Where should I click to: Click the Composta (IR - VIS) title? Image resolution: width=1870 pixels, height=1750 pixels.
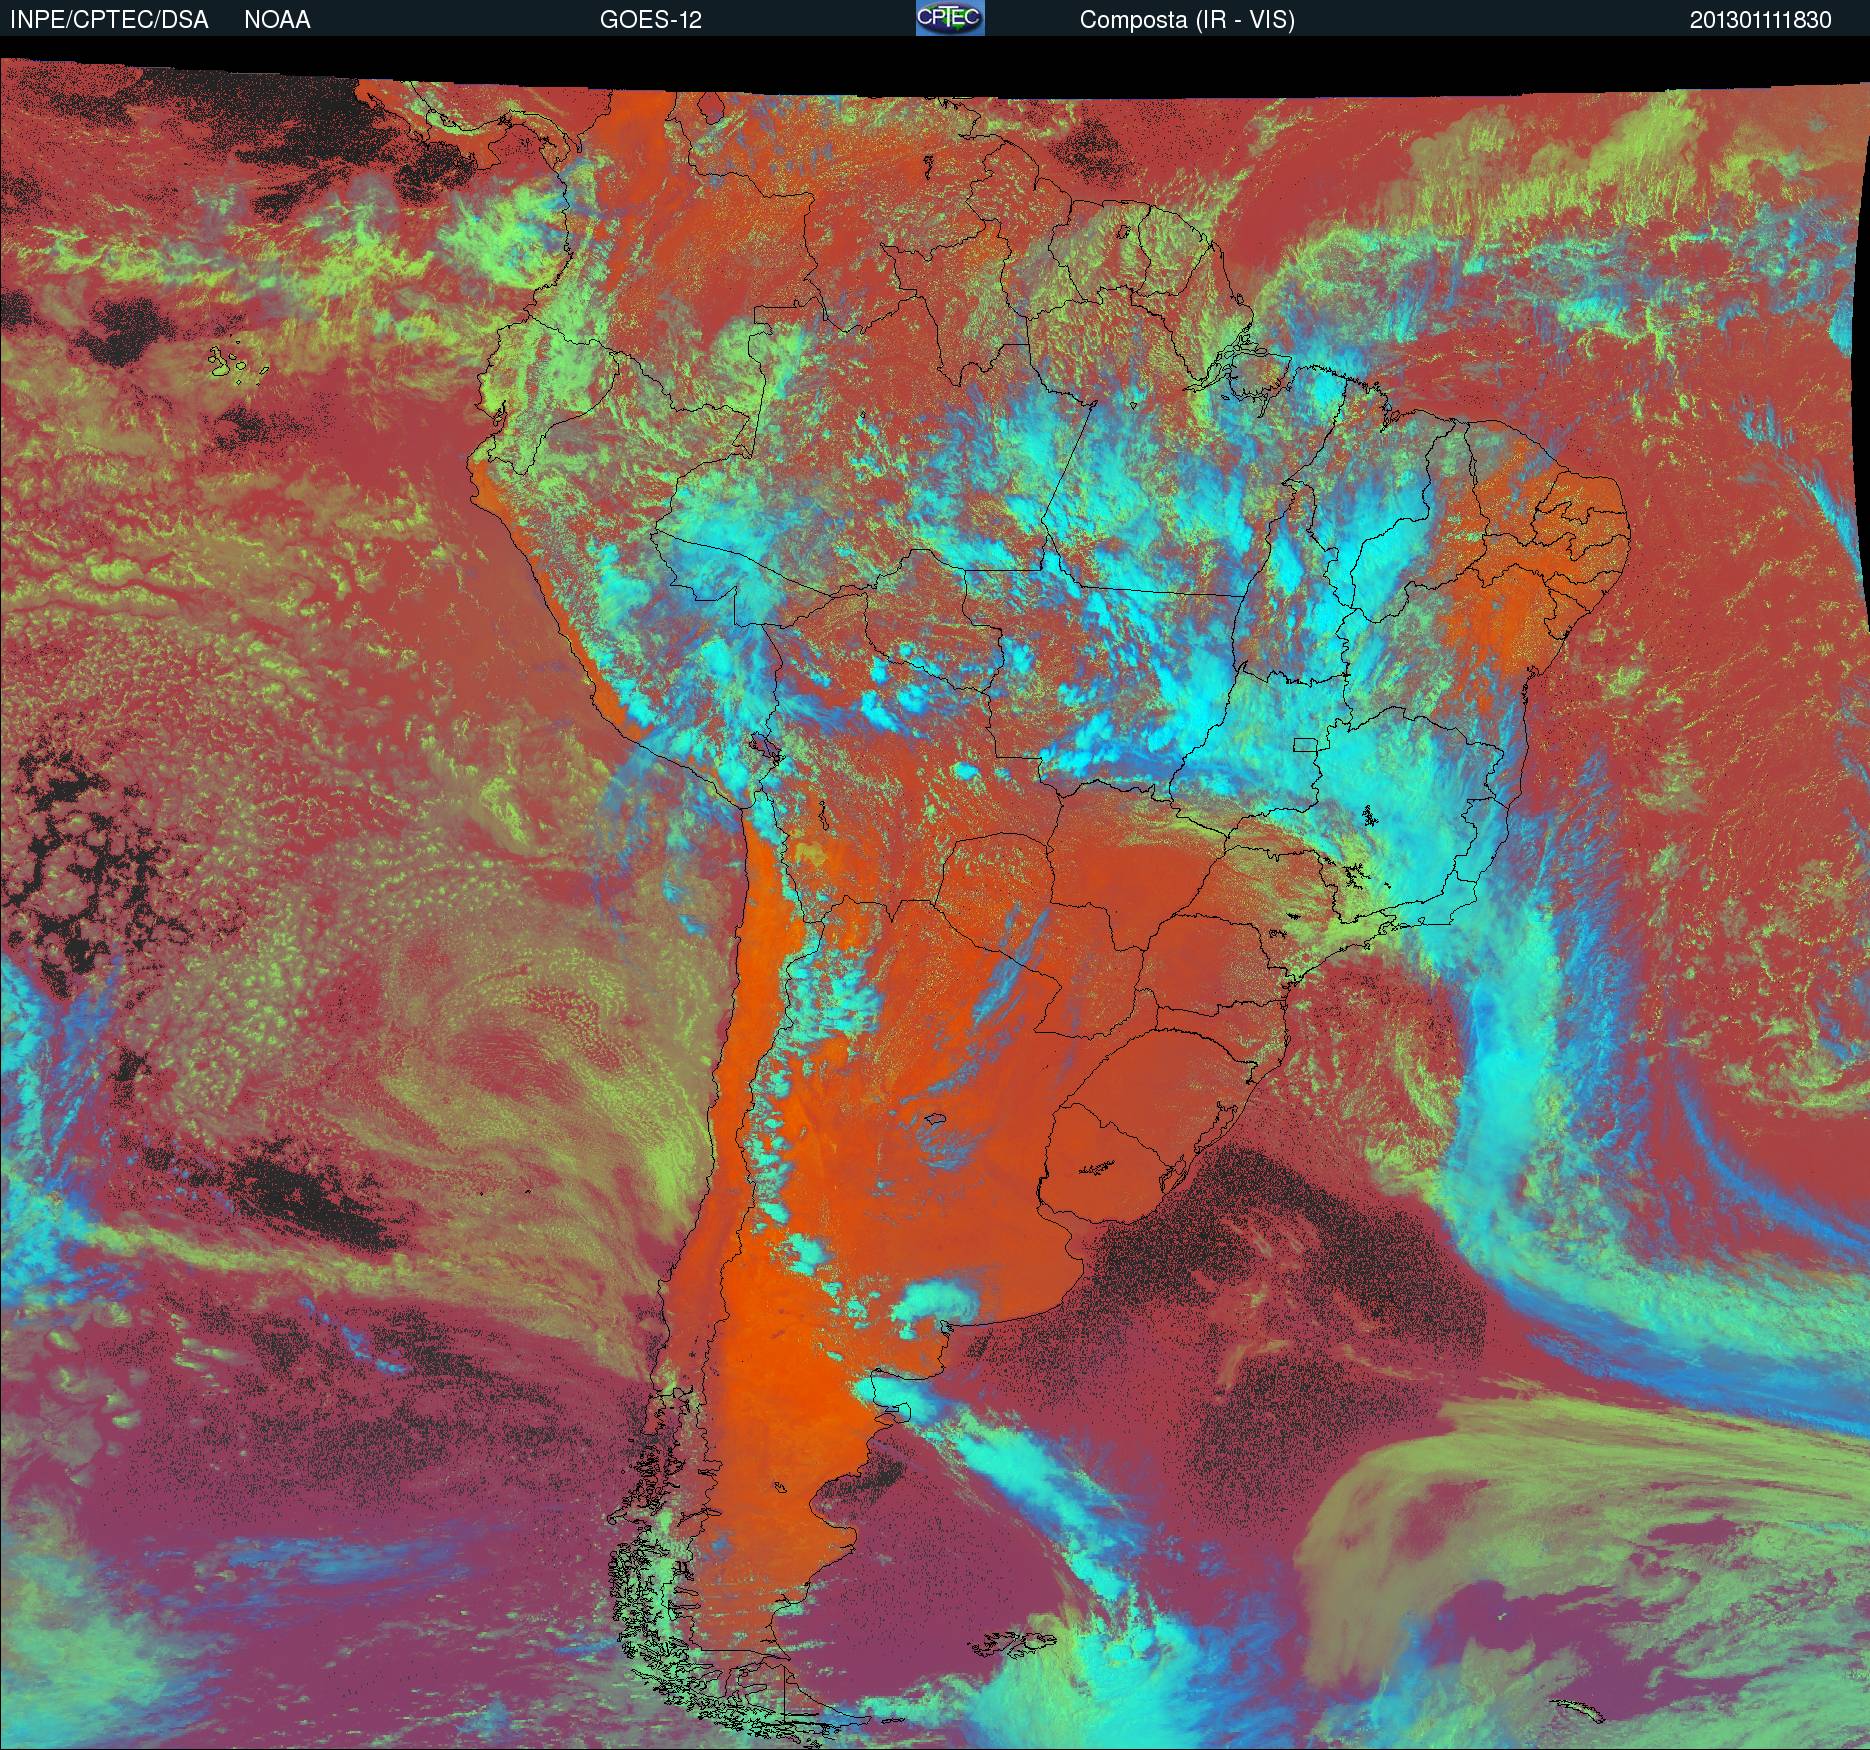(1187, 20)
